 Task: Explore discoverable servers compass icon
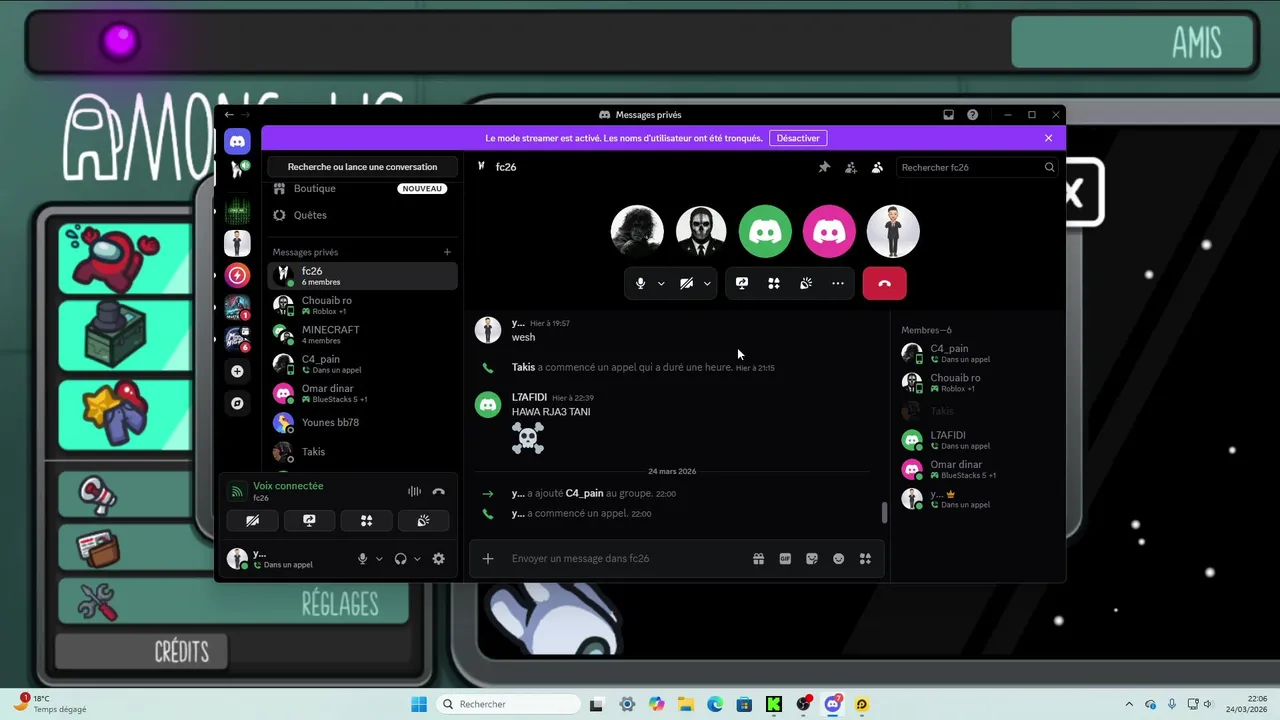pyautogui.click(x=237, y=404)
